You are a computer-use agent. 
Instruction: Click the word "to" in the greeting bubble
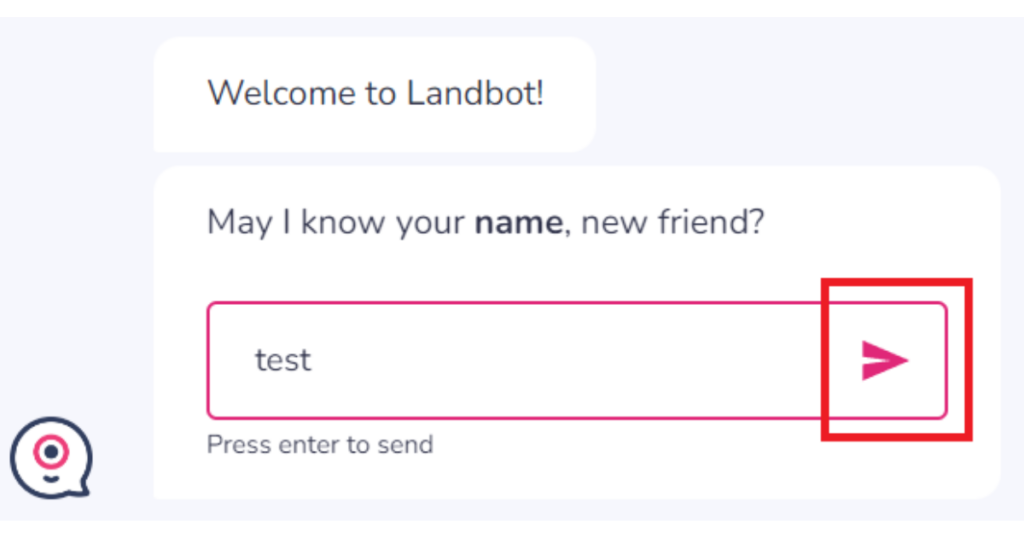[381, 94]
